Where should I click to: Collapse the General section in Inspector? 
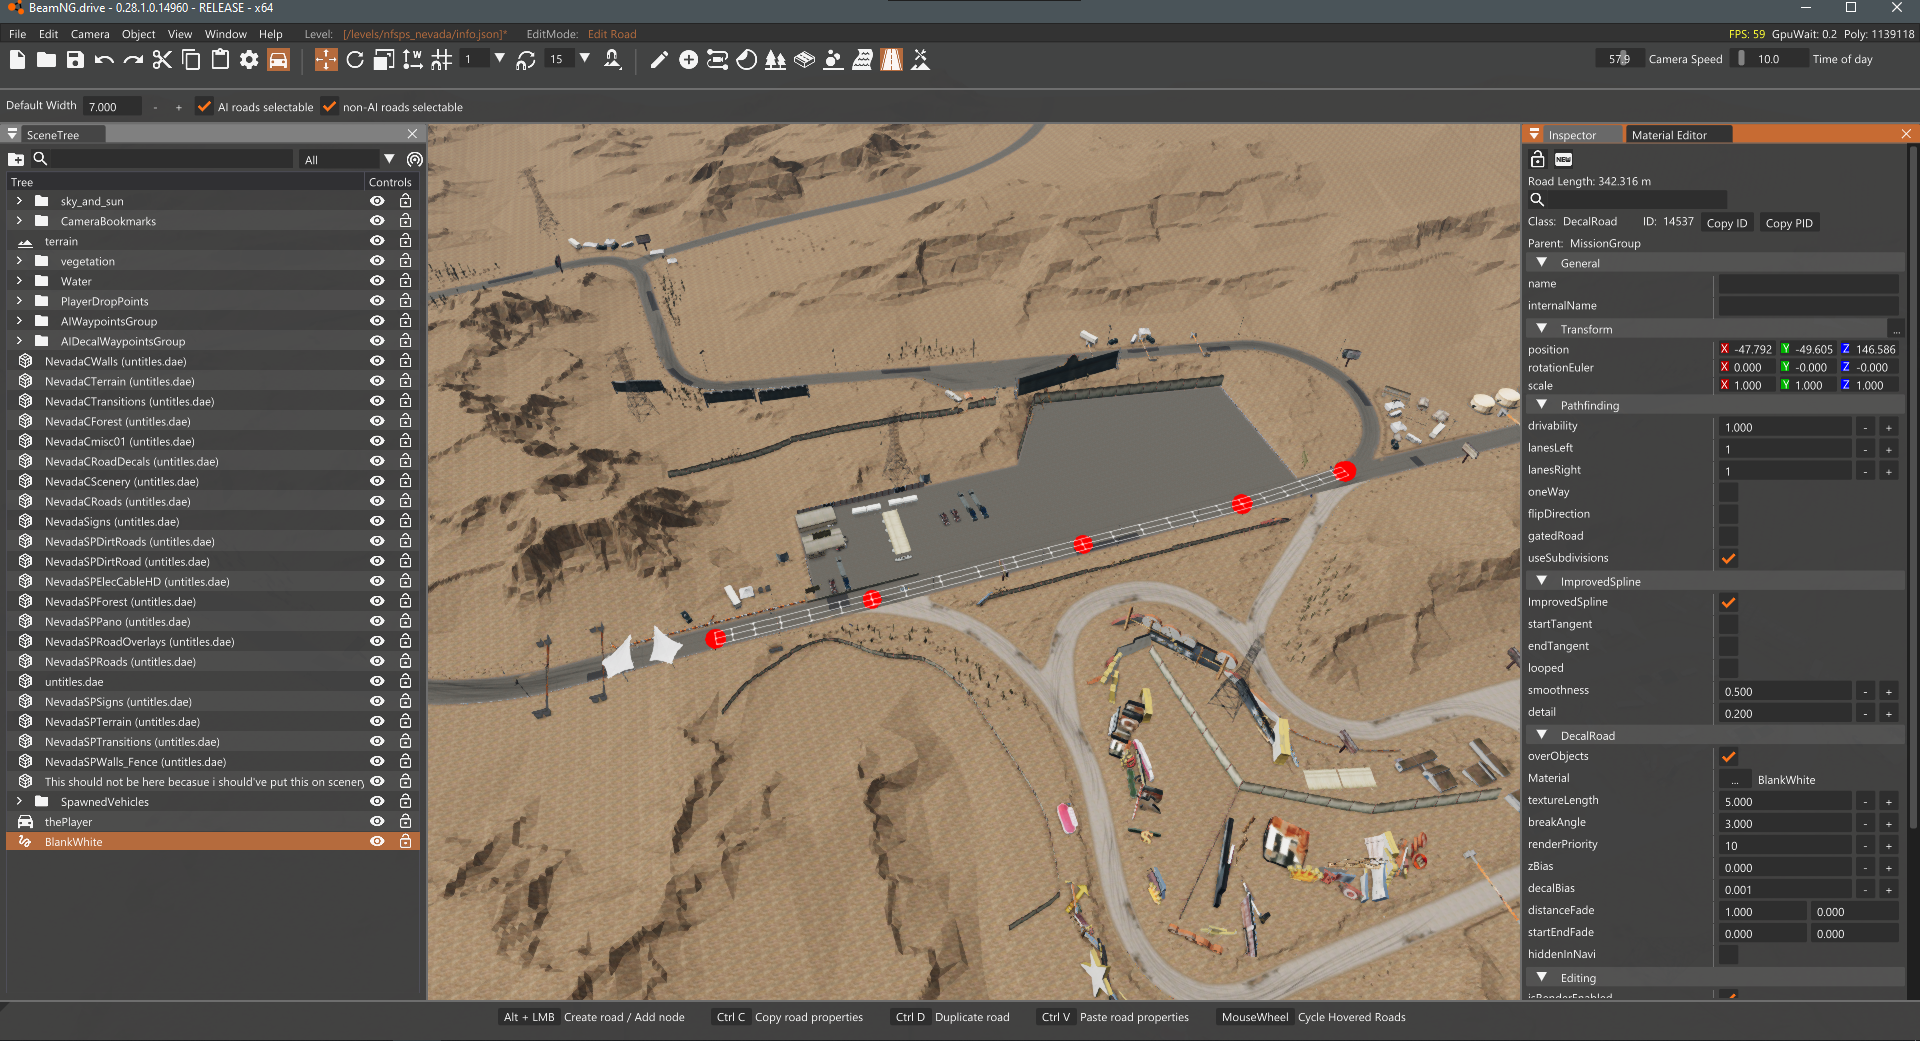coord(1542,263)
